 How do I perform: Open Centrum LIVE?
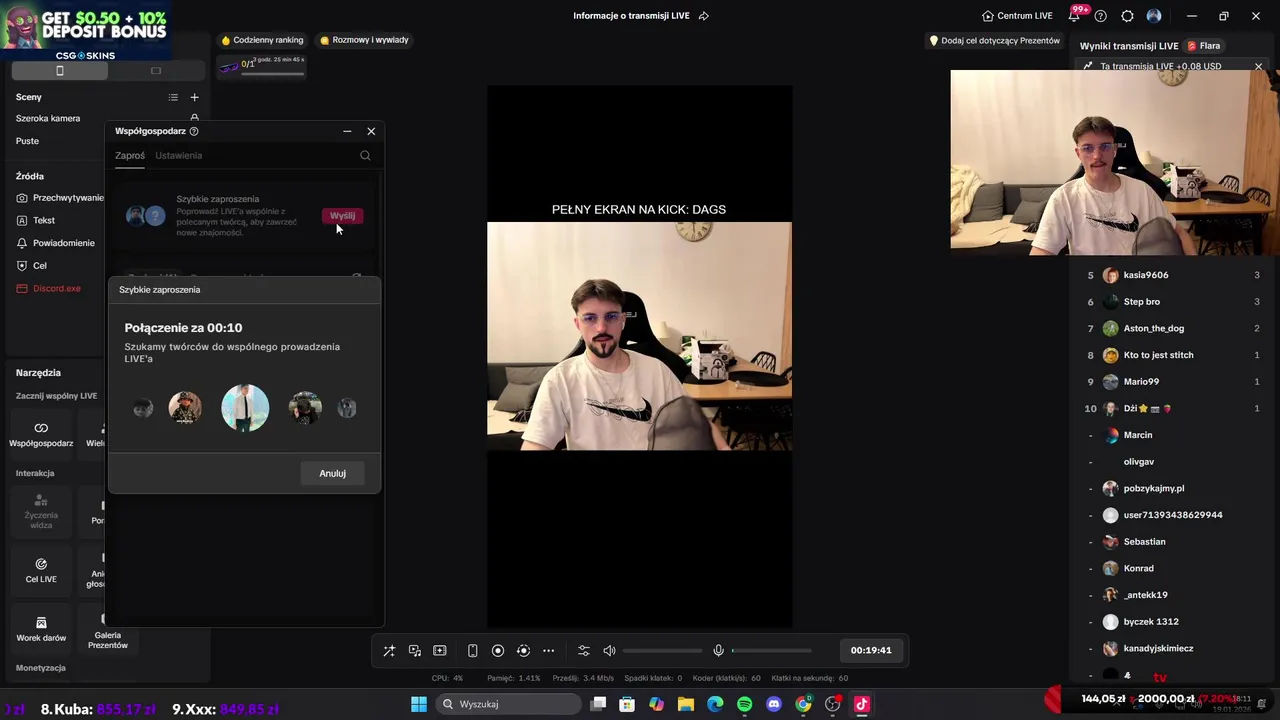pos(1017,16)
